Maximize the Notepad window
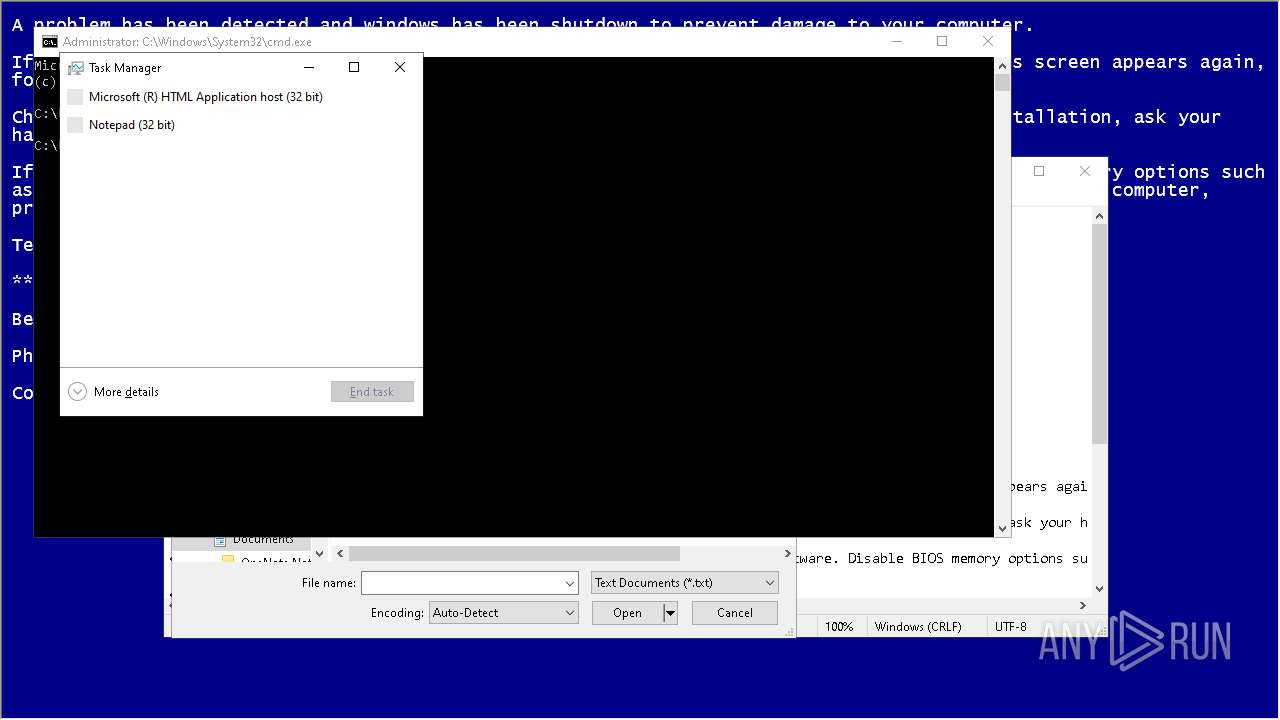The height and width of the screenshot is (720, 1280). click(1039, 171)
